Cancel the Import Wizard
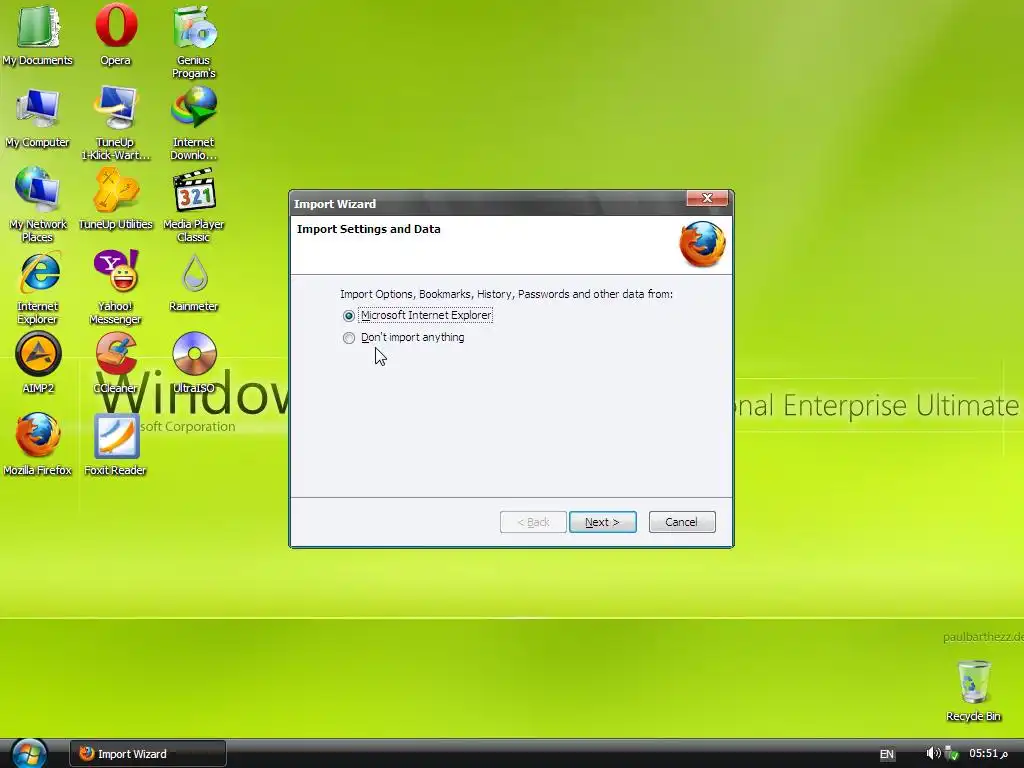 [682, 522]
